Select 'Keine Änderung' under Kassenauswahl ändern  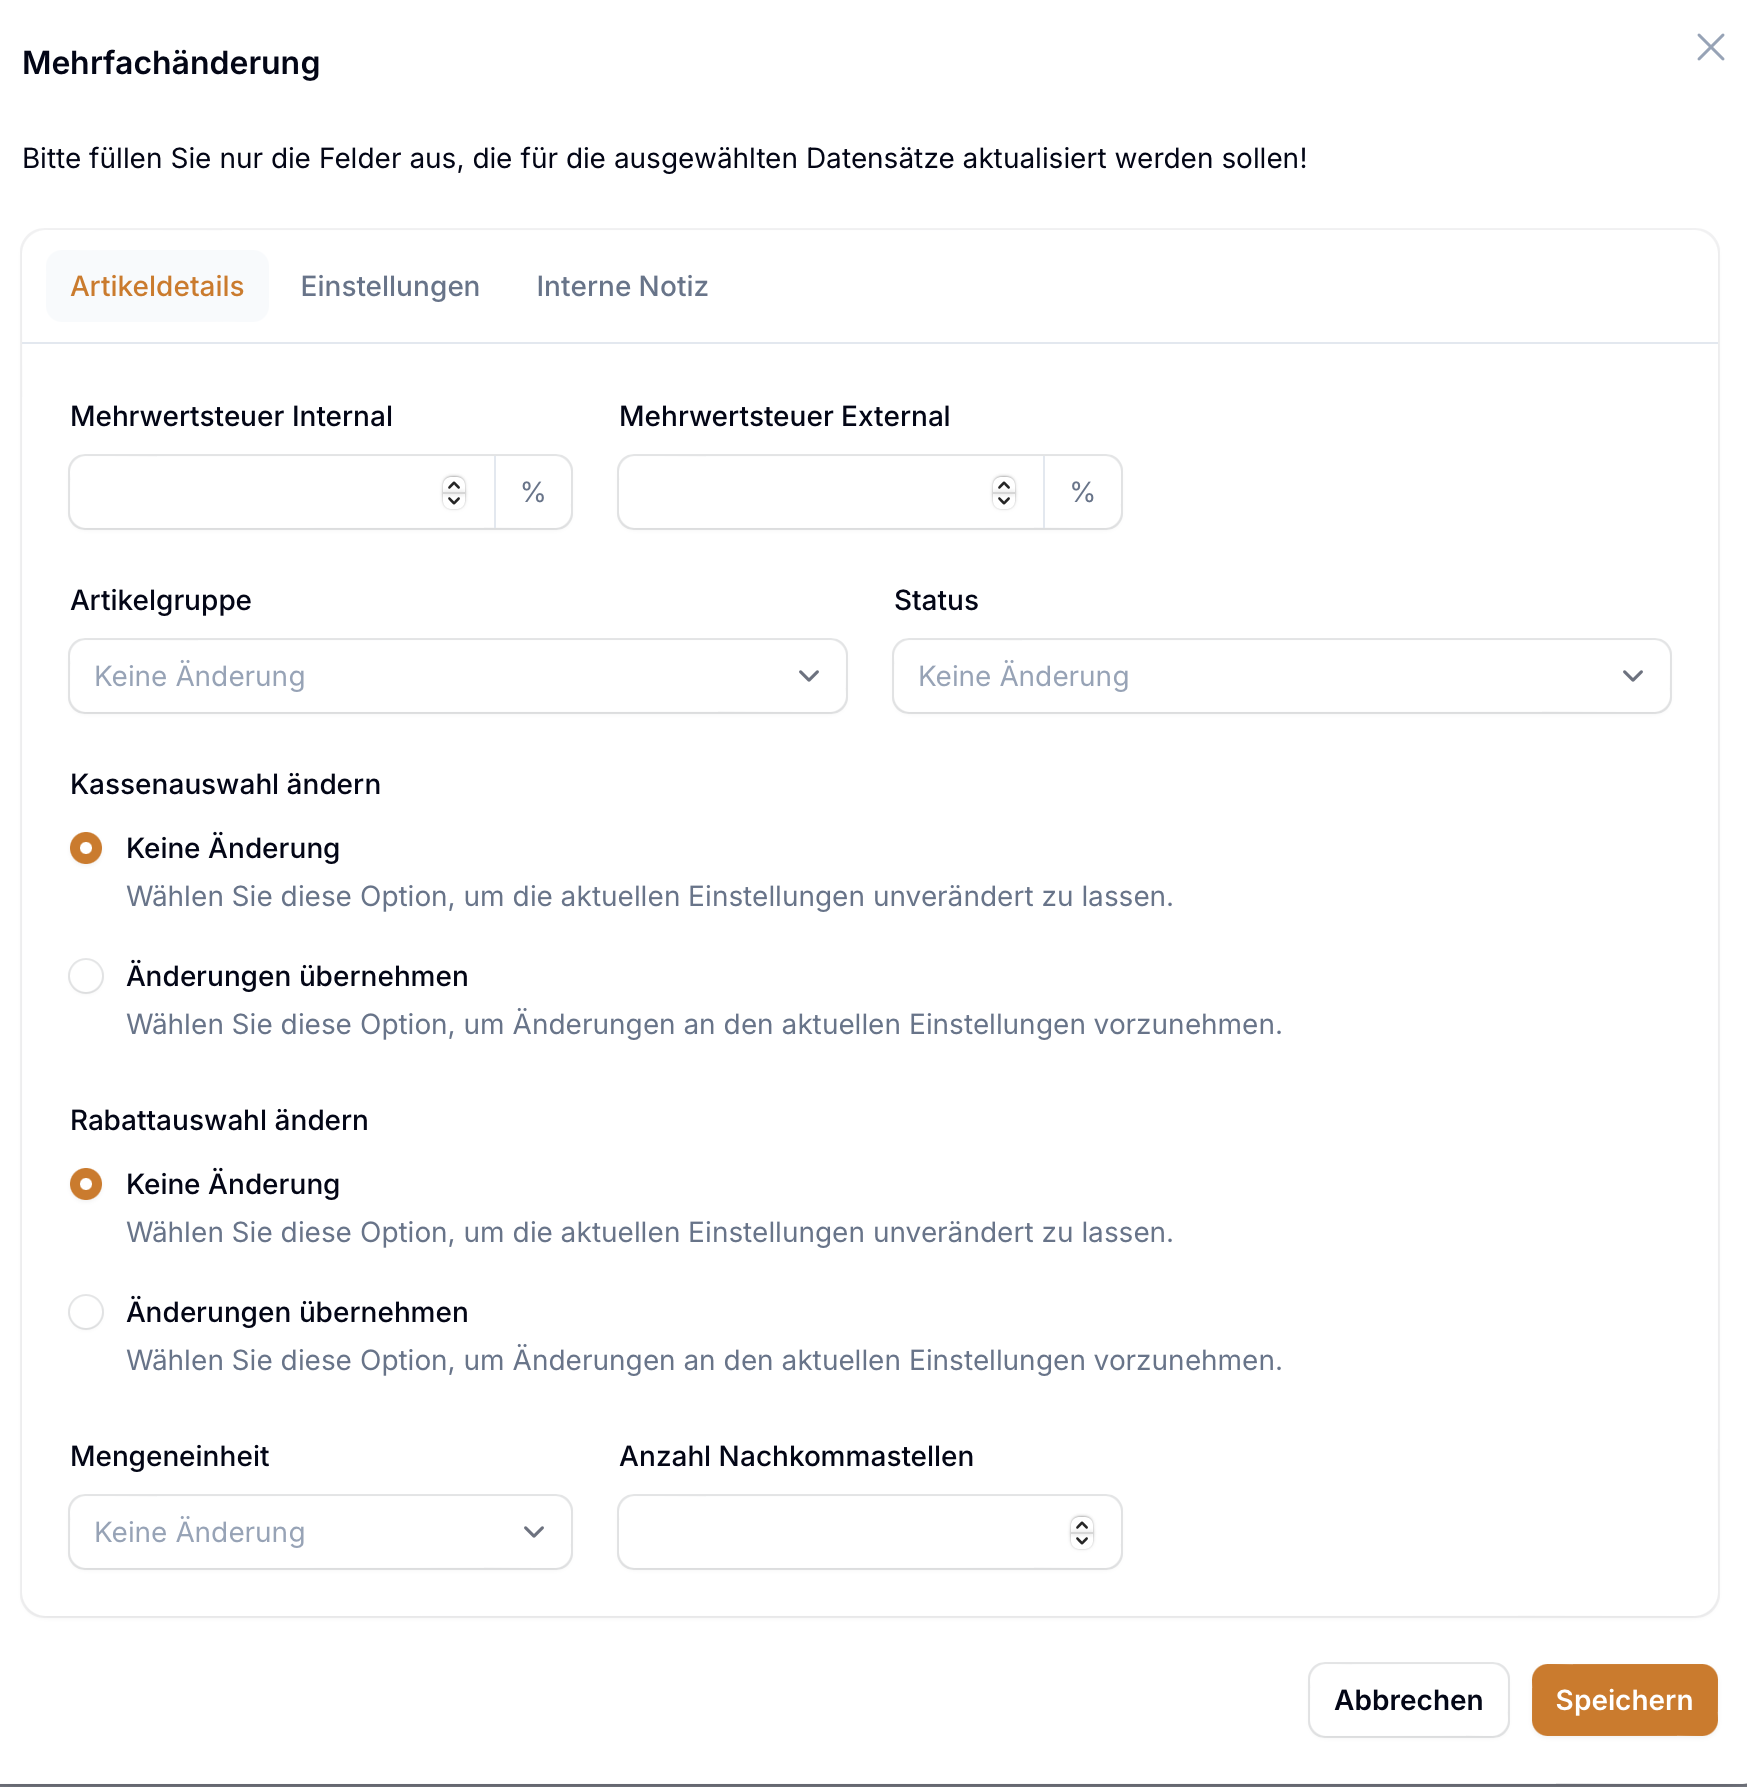[x=86, y=848]
